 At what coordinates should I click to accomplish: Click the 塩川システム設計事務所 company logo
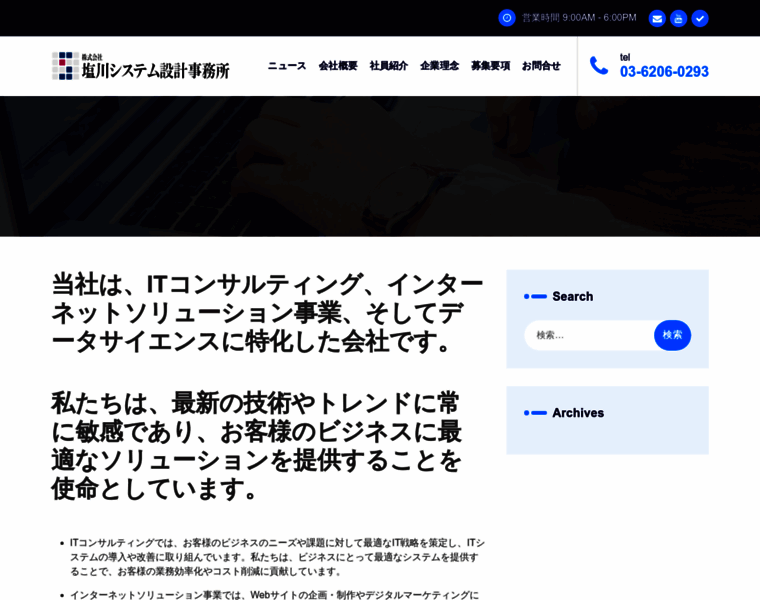[141, 66]
